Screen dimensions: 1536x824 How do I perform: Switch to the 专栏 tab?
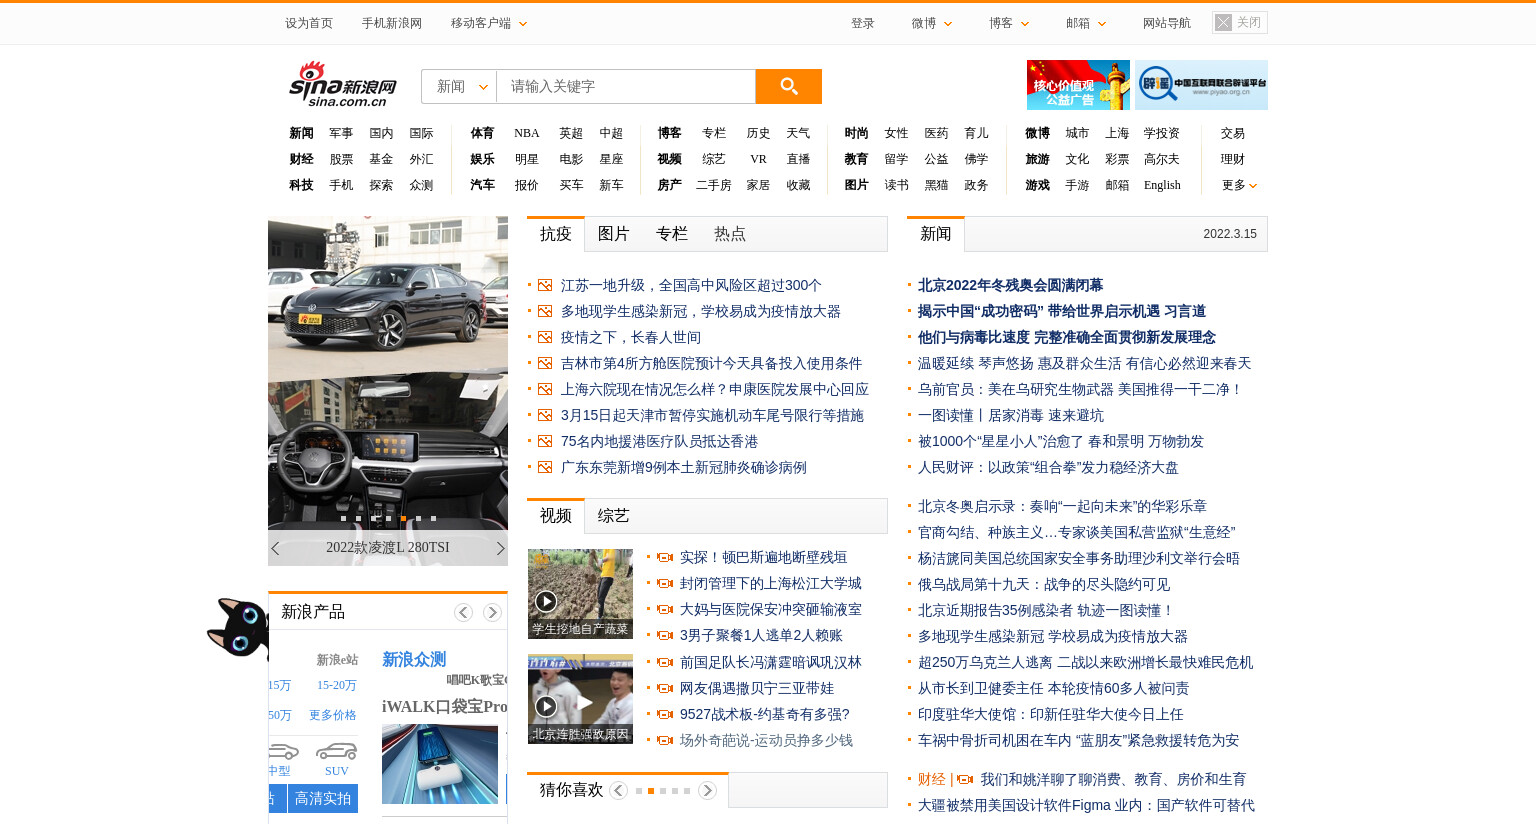[672, 234]
